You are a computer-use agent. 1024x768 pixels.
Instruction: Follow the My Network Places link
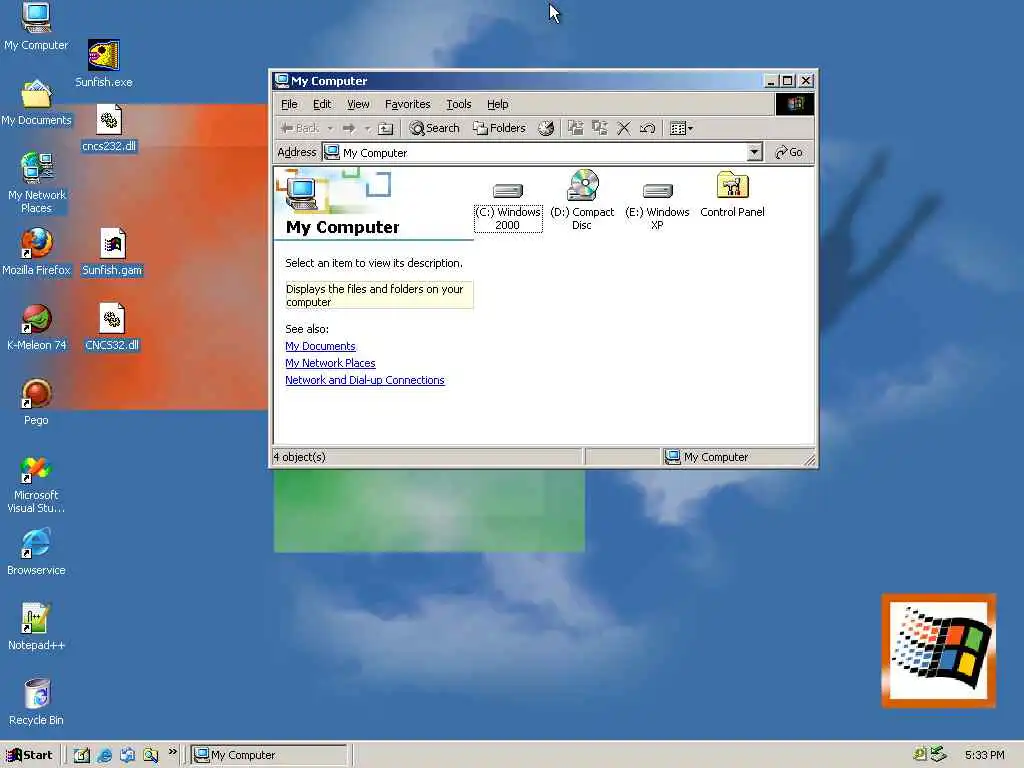330,363
